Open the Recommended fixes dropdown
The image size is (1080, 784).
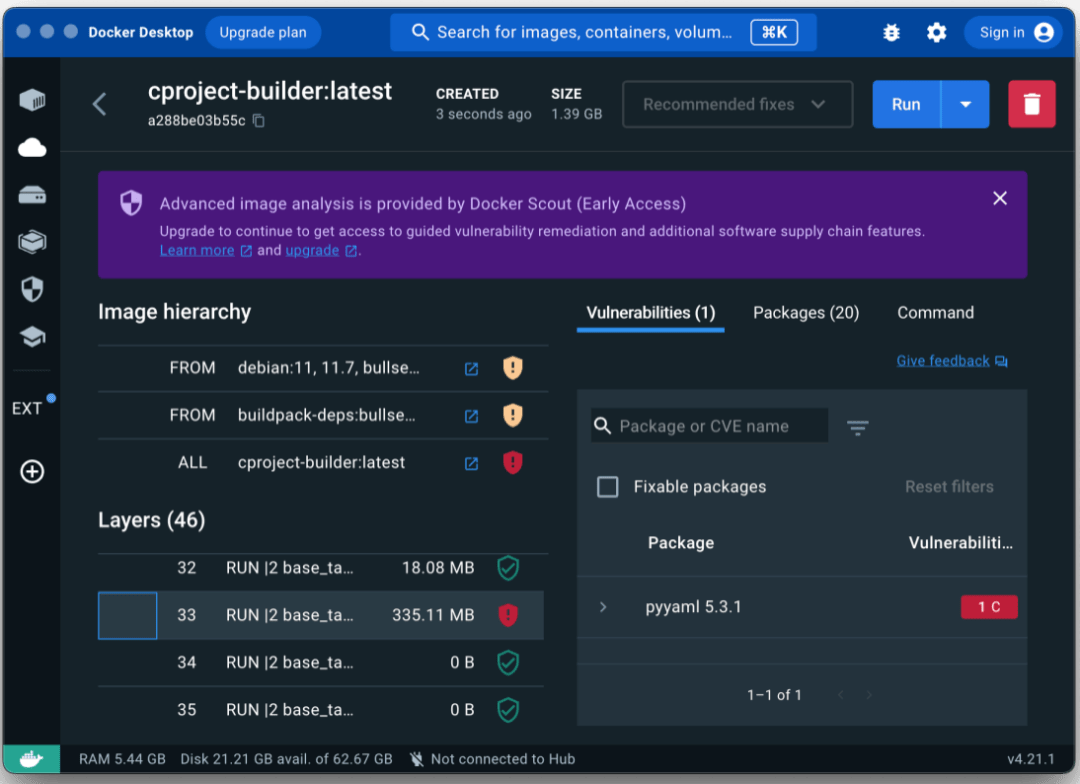pos(737,104)
